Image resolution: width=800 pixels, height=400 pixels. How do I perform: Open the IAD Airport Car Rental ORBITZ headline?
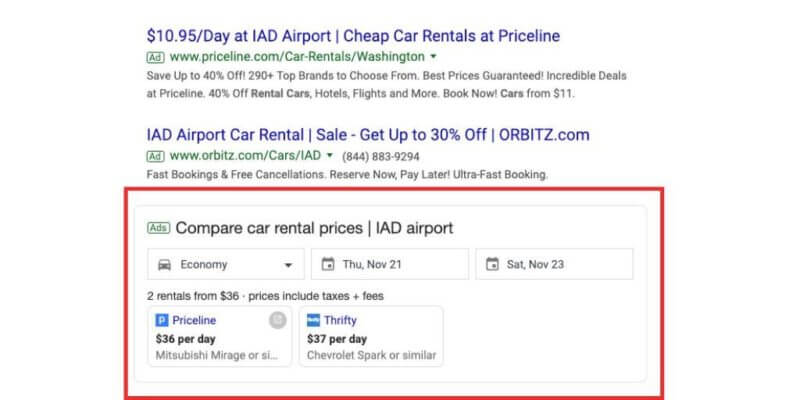pos(368,135)
